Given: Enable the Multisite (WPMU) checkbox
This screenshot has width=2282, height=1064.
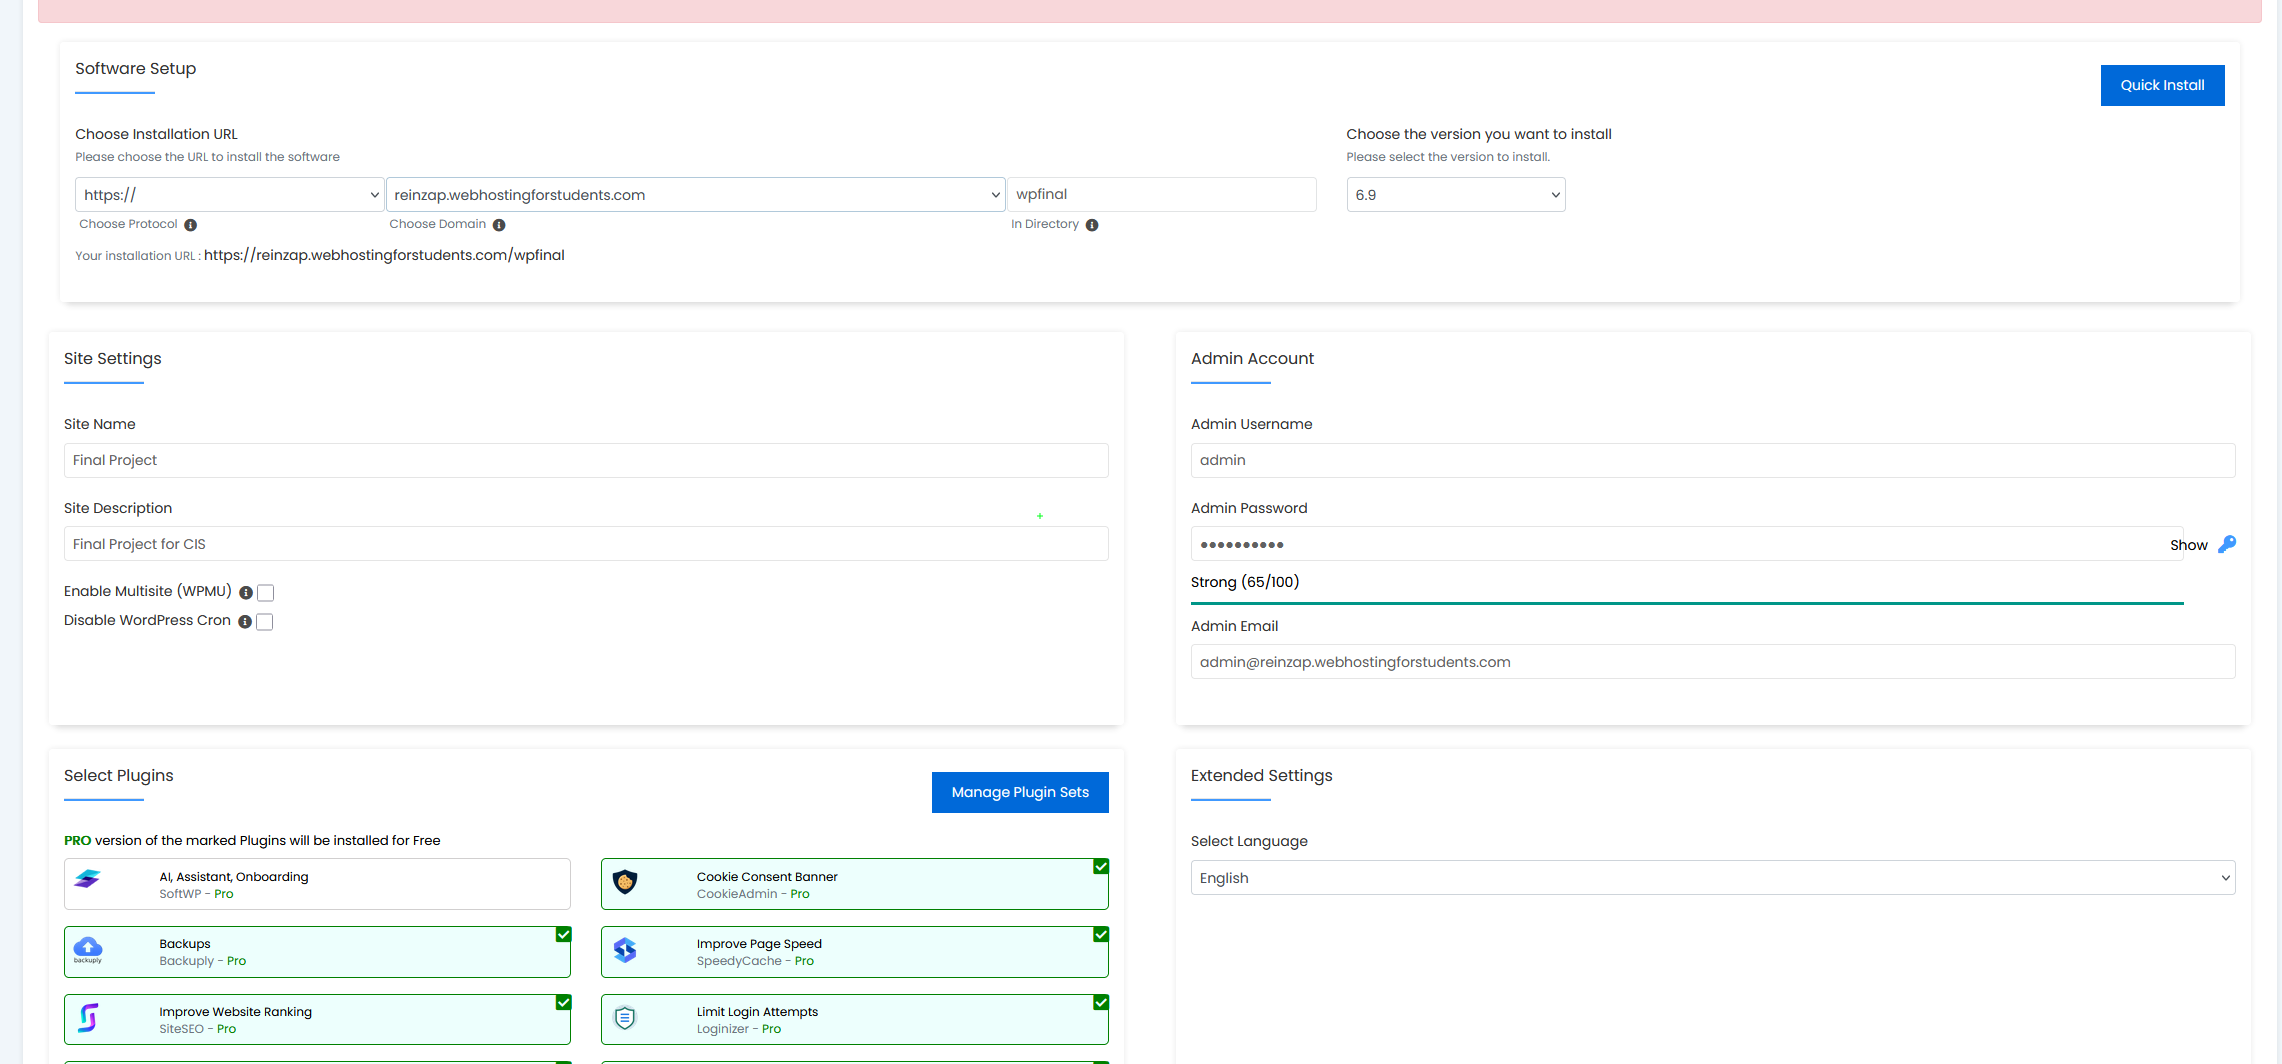Looking at the screenshot, I should tap(266, 593).
